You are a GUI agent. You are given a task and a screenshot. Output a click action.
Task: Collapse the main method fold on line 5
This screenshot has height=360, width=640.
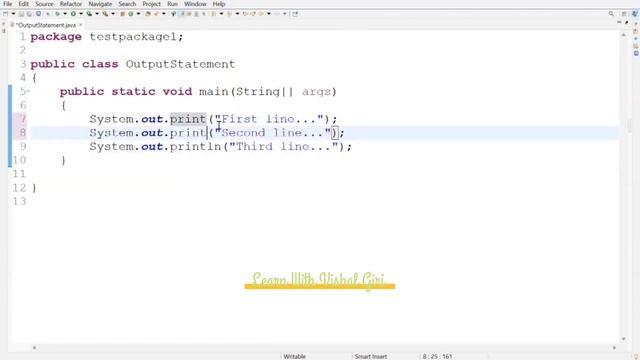pos(29,91)
